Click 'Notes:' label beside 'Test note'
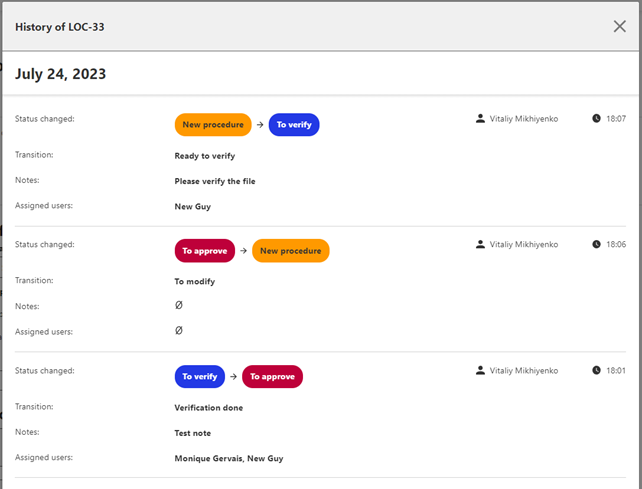The image size is (642, 489). [x=27, y=432]
